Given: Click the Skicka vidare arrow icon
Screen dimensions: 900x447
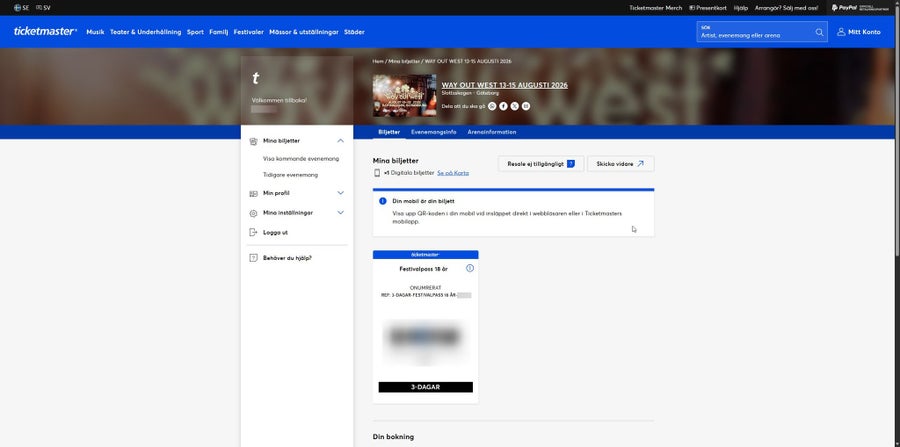Looking at the screenshot, I should [641, 164].
